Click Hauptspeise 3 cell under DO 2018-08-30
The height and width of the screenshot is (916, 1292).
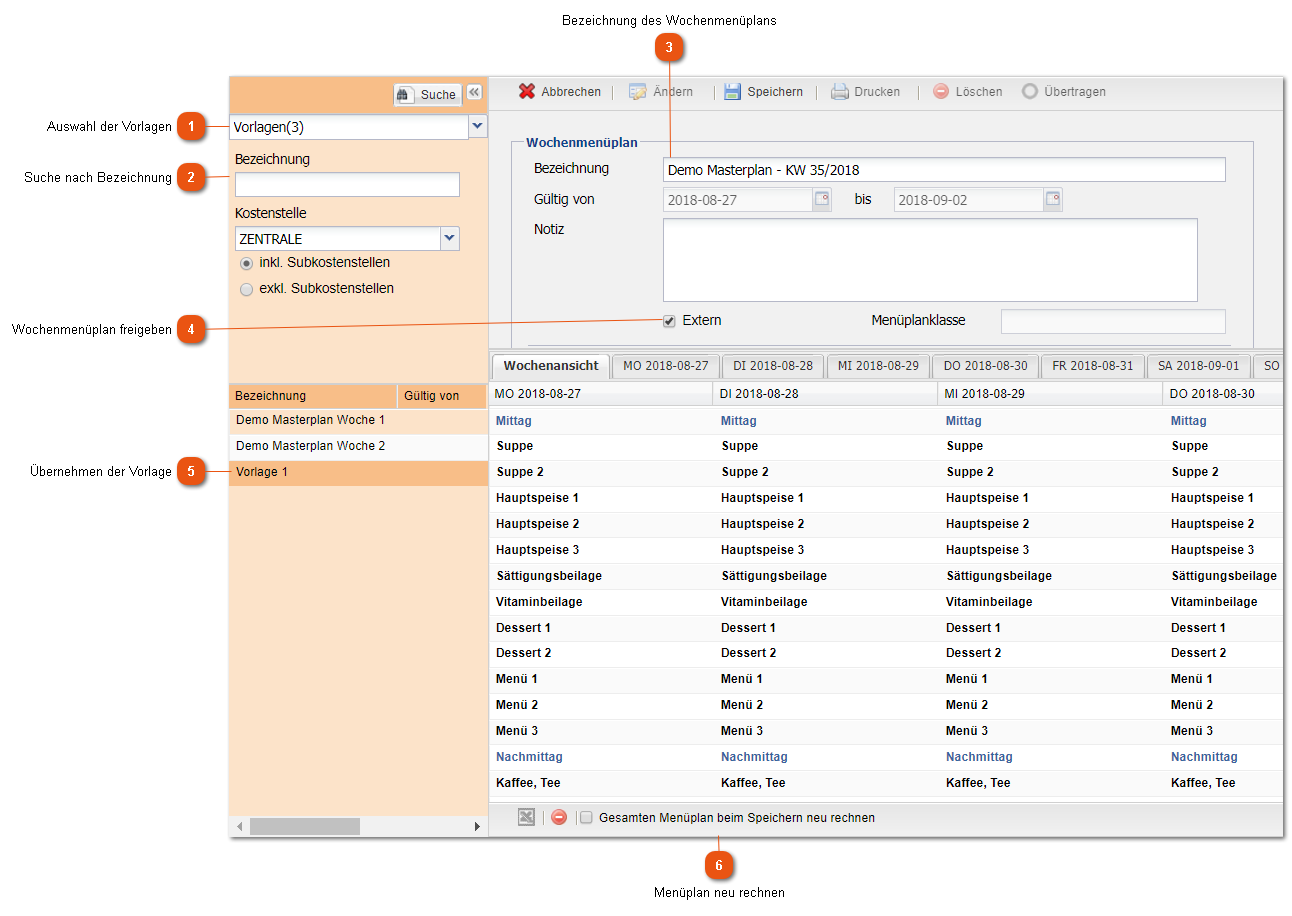tap(1224, 550)
